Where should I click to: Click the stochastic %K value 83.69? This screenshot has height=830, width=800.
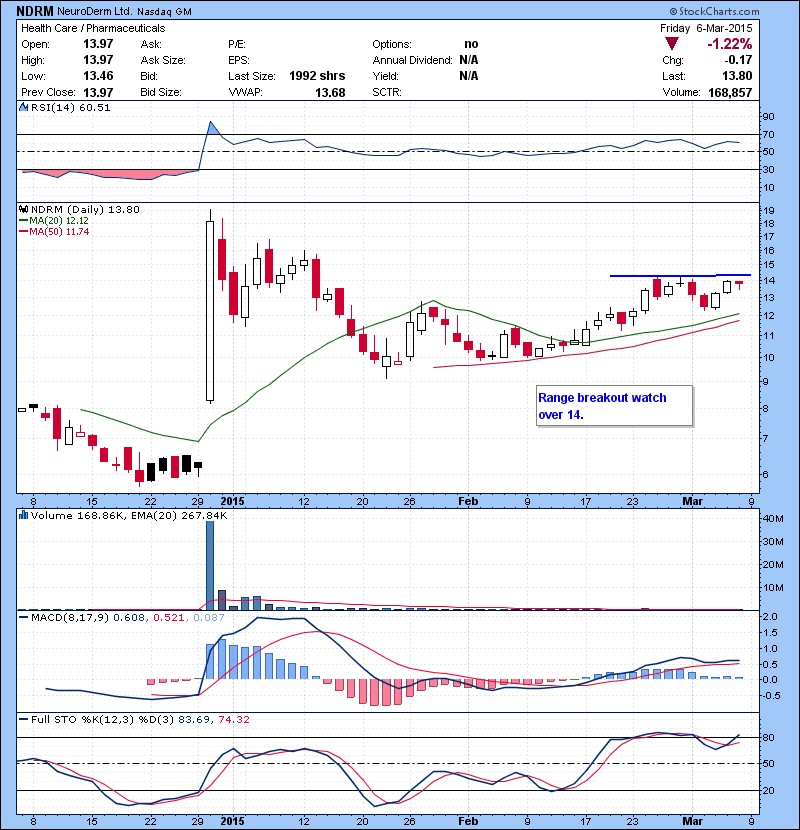point(194,719)
